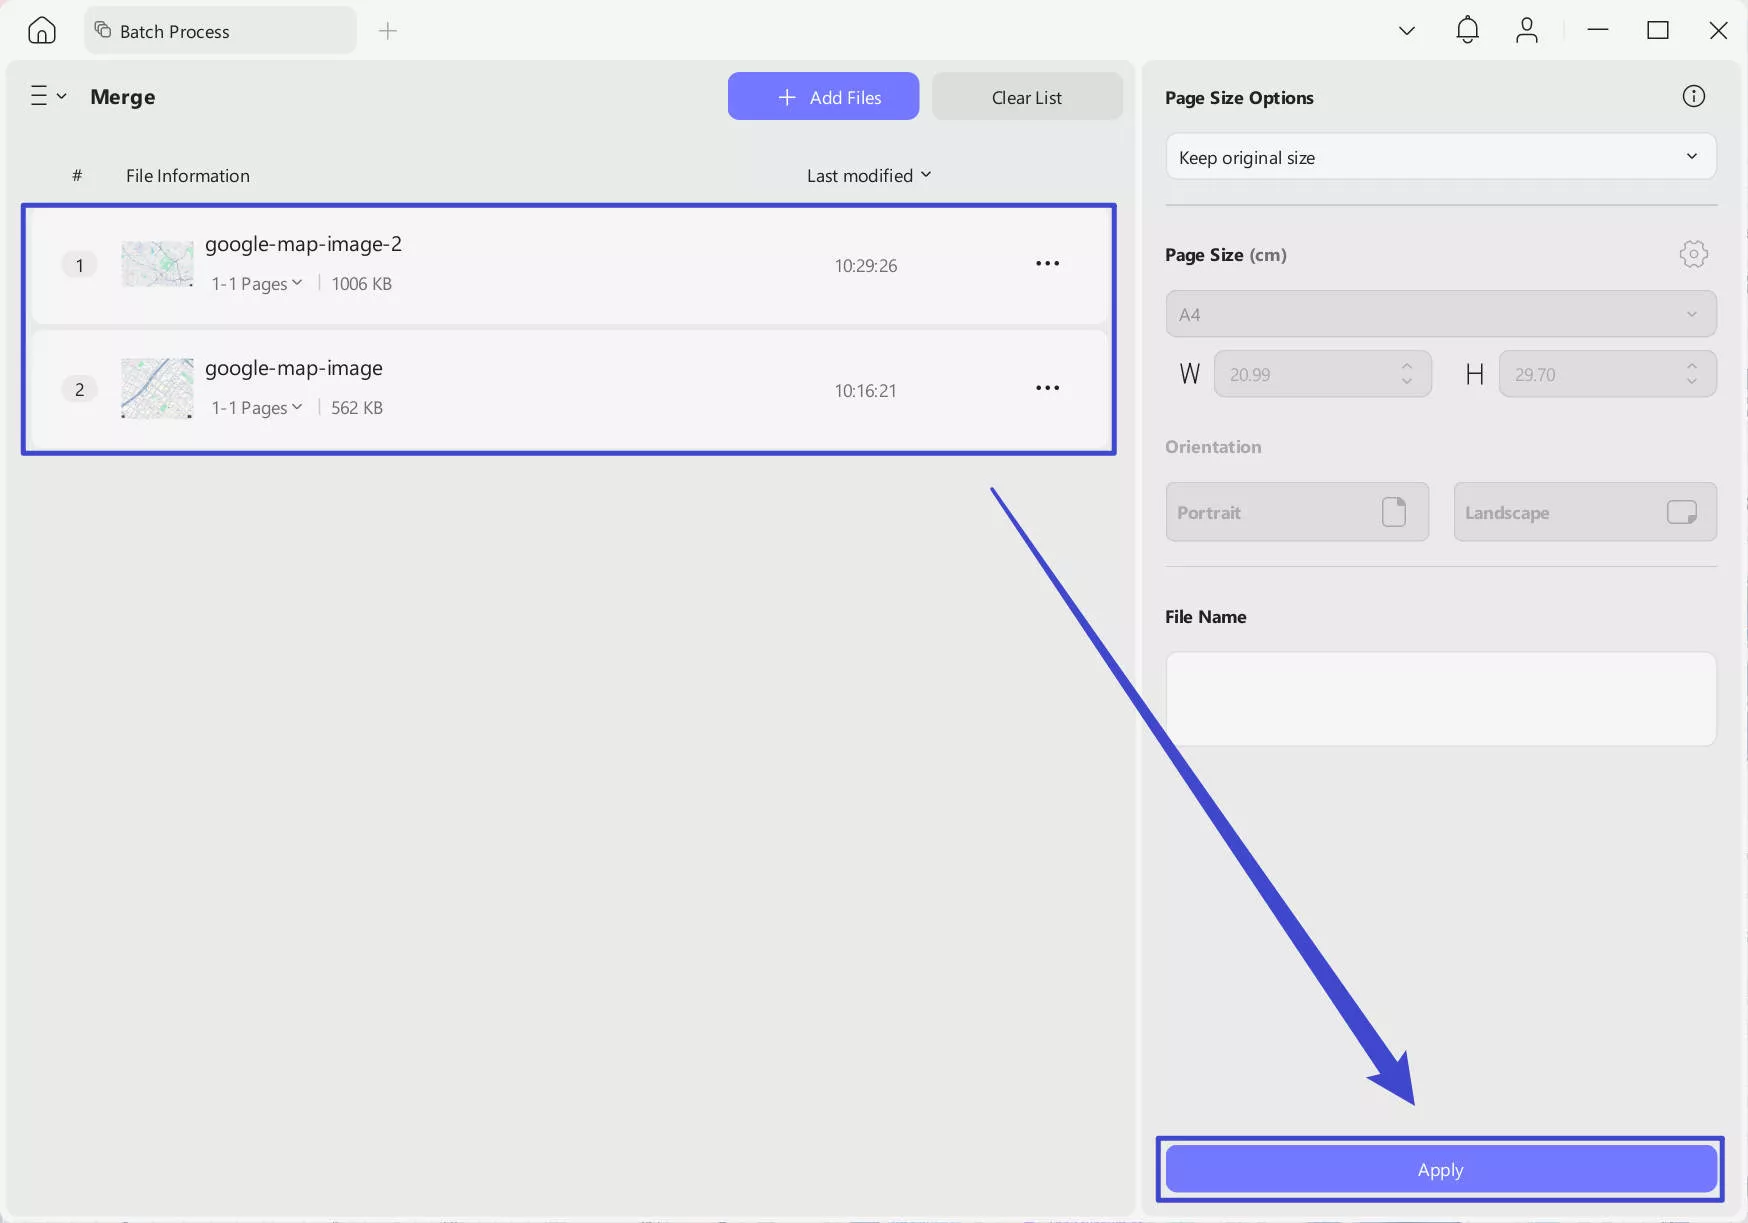Open the ellipsis menu for google-map-image-2
This screenshot has width=1748, height=1223.
[x=1047, y=263]
